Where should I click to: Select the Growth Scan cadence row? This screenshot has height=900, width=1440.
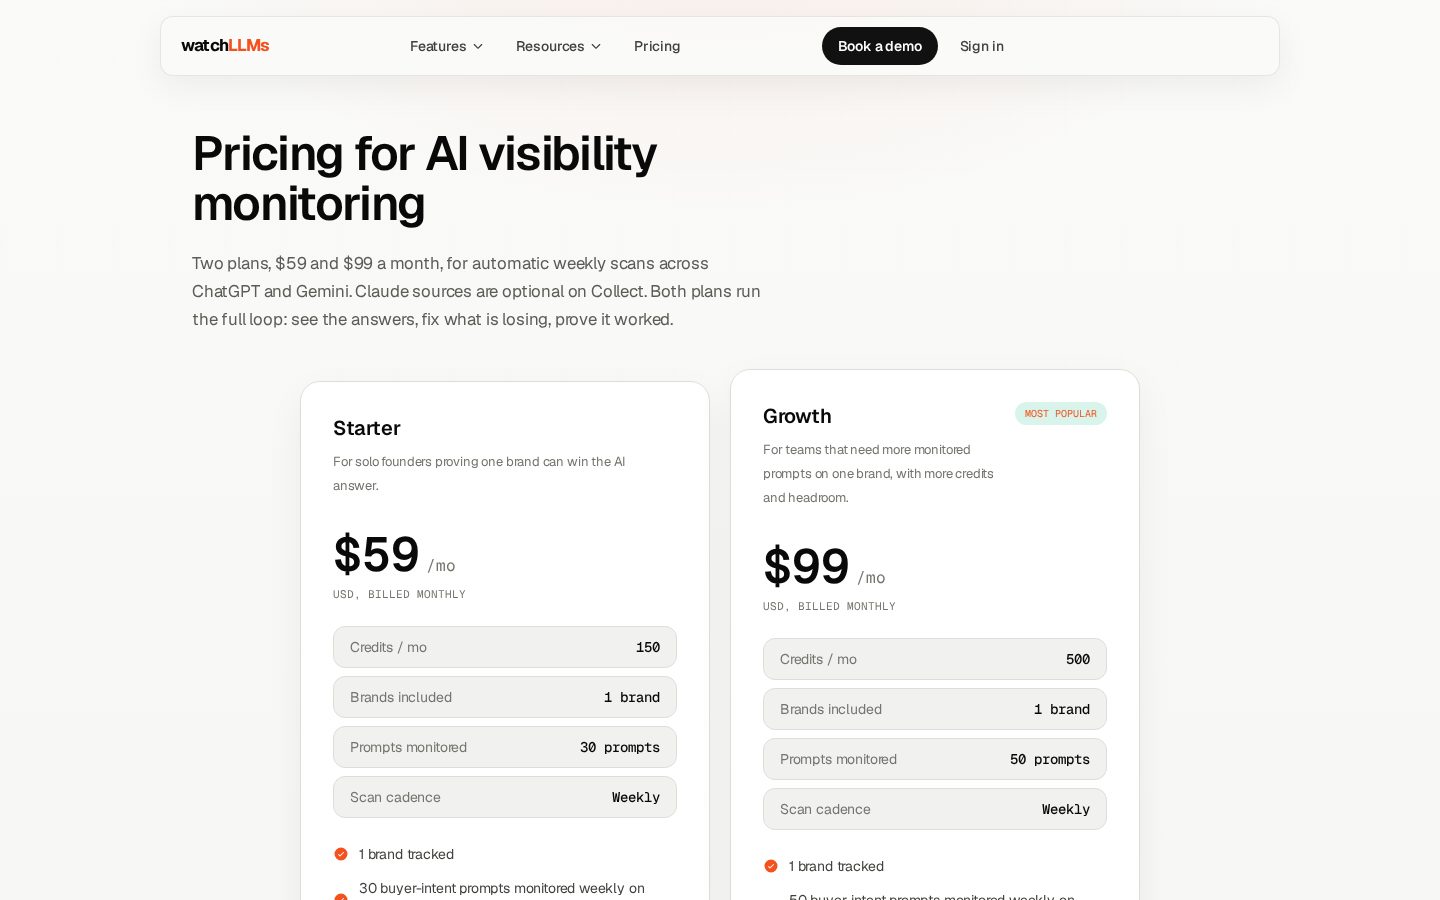[x=935, y=809]
